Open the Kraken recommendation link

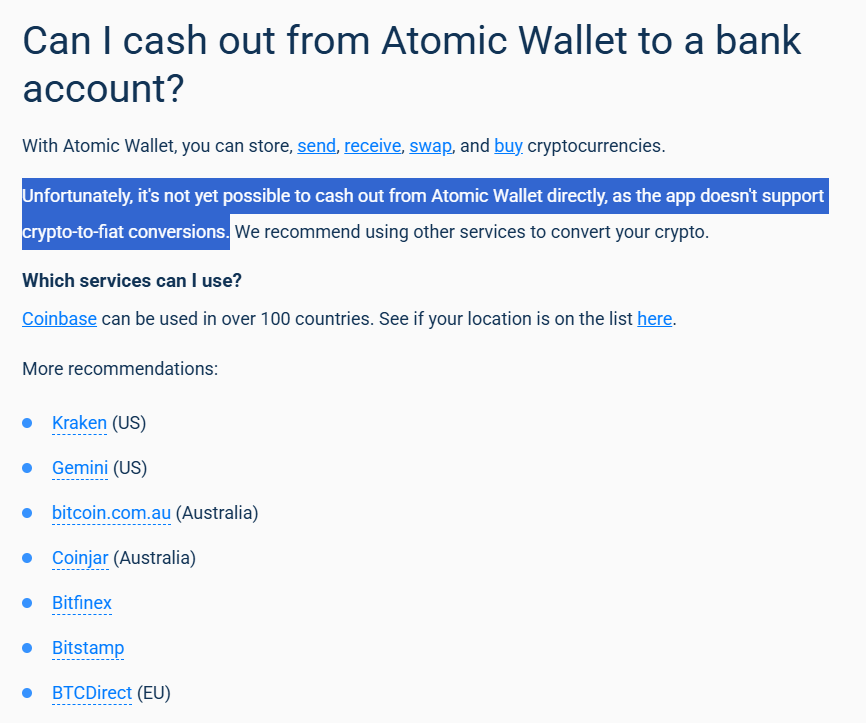[79, 423]
